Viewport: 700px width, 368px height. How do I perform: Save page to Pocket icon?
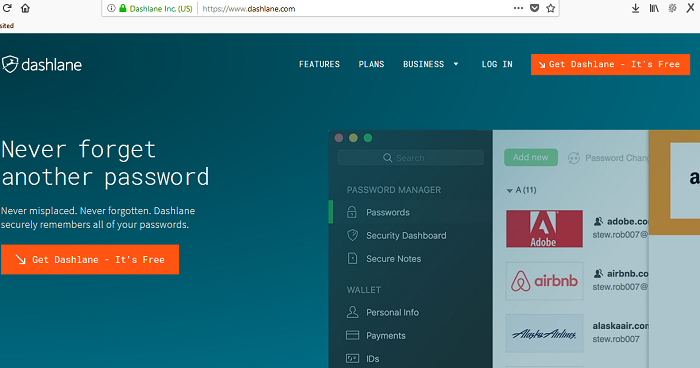pyautogui.click(x=534, y=8)
